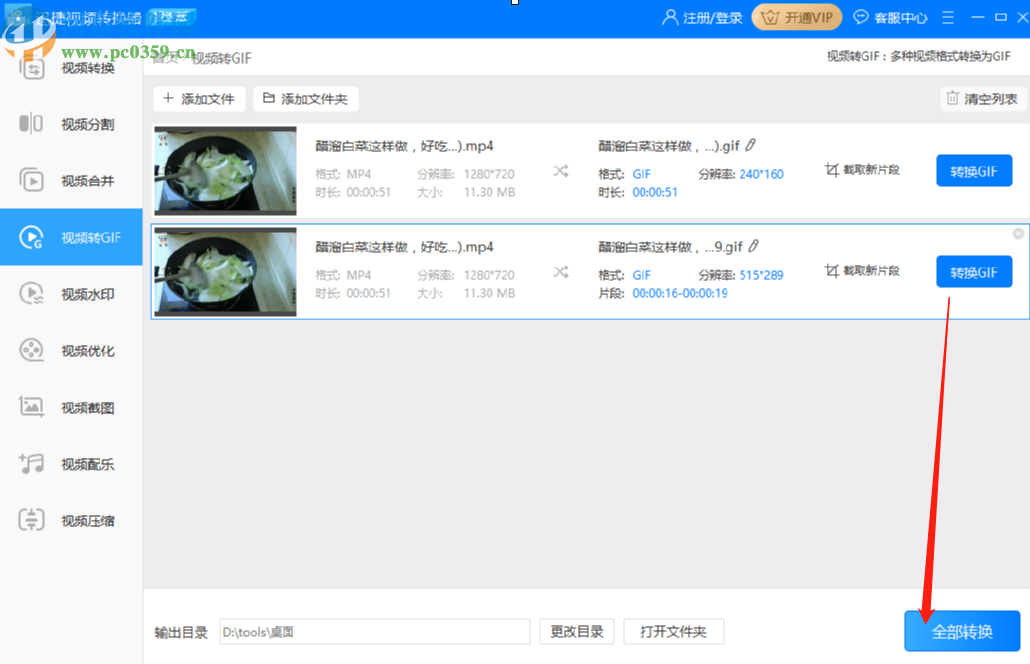This screenshot has height=664, width=1030.
Task: Click the second row's output name ...9.gif
Action: [670, 247]
